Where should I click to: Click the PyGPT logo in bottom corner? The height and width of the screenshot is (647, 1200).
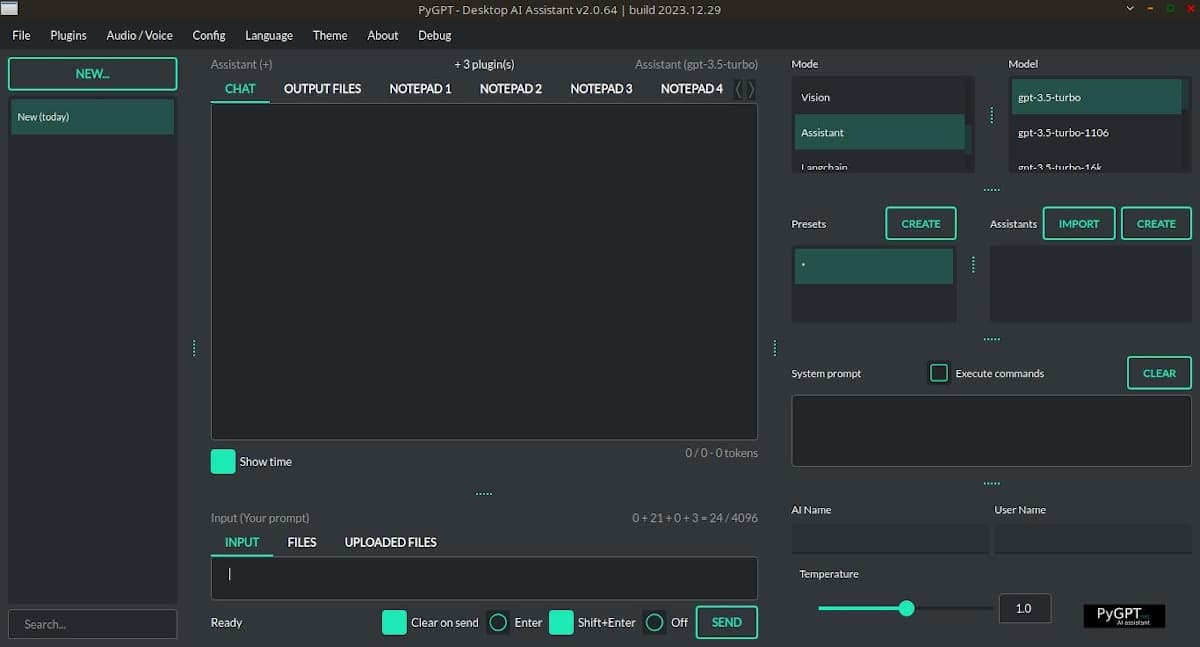click(1122, 615)
